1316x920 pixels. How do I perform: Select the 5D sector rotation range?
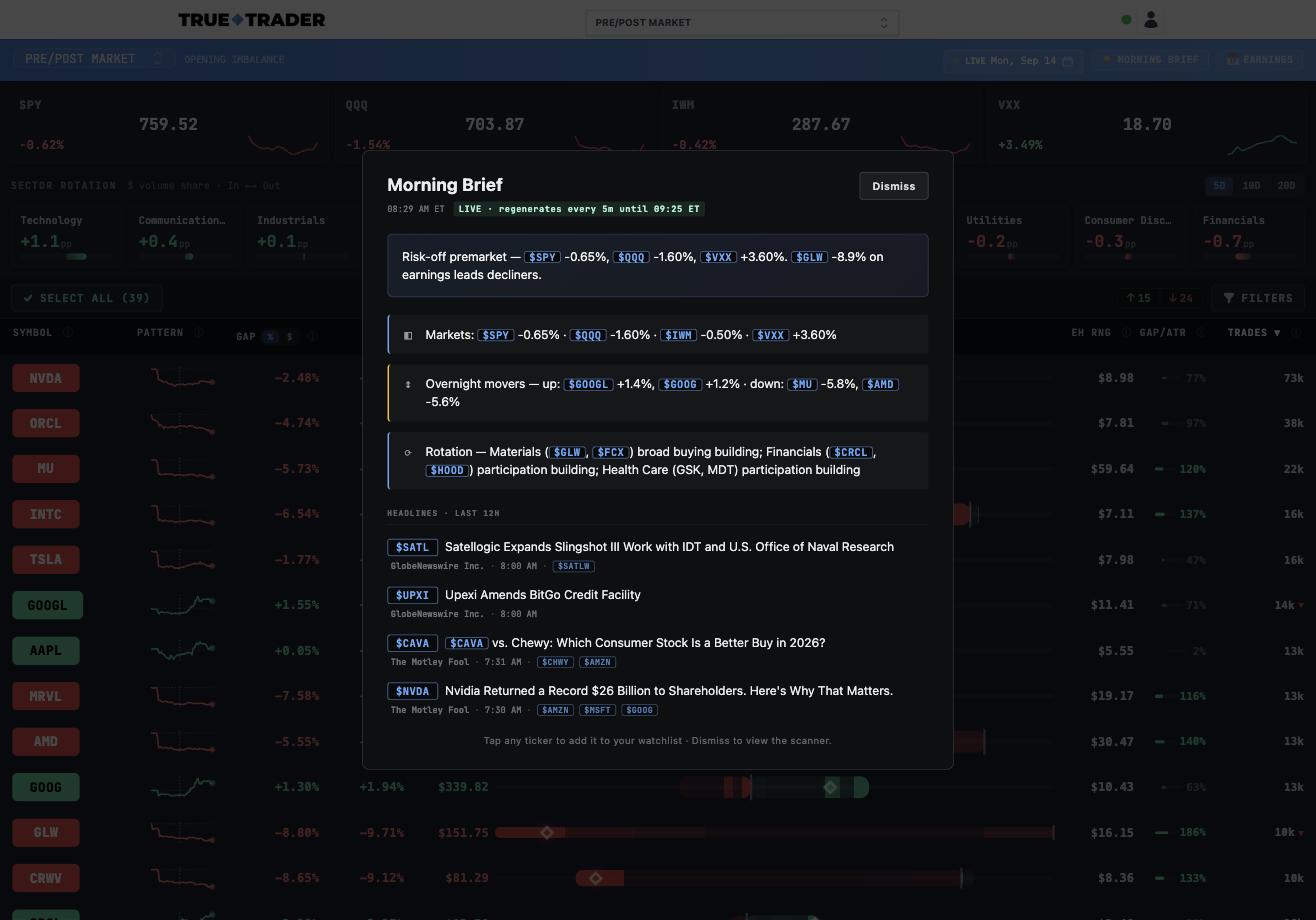coord(1219,185)
